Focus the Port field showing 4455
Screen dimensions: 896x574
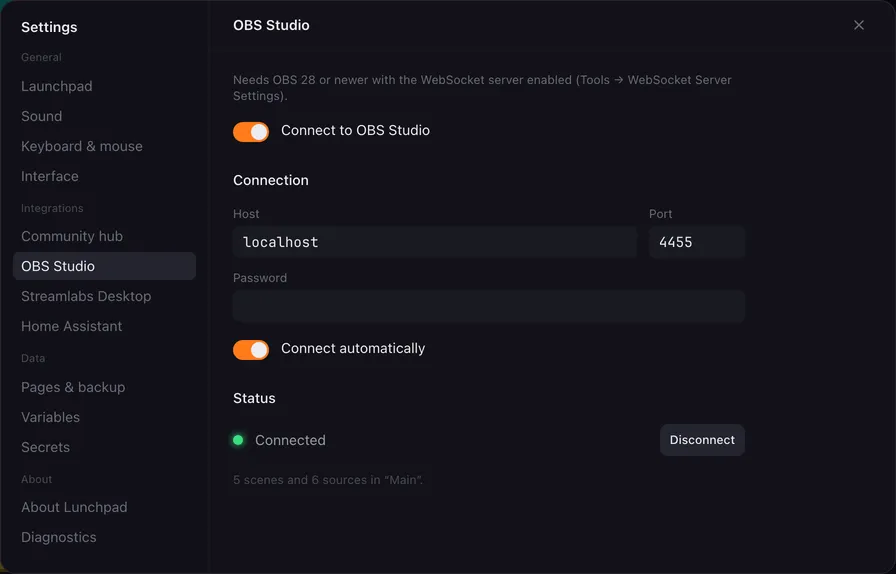coord(697,242)
